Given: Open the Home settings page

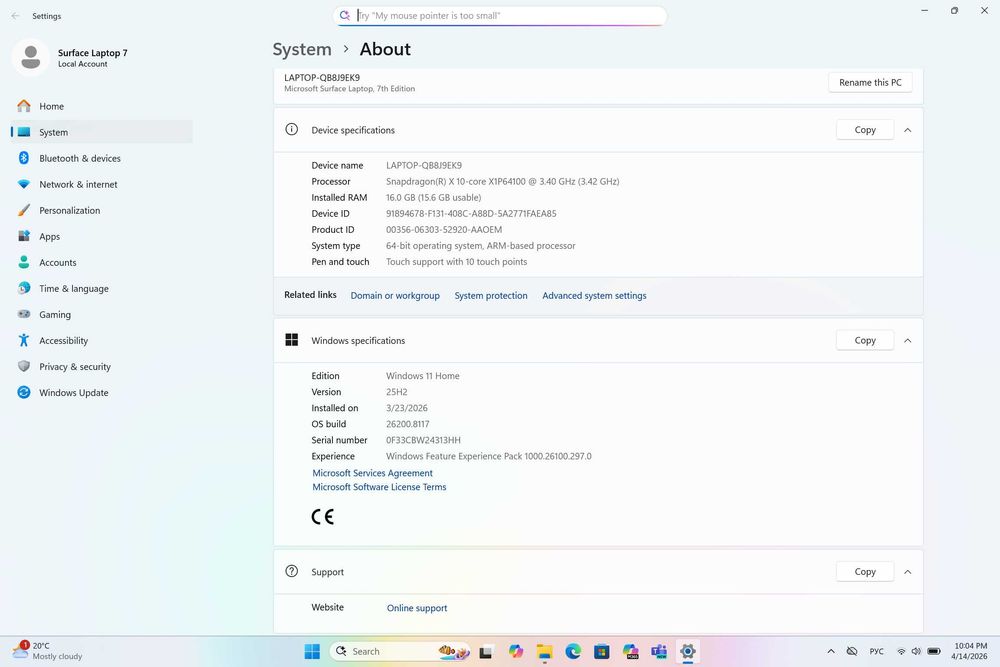Looking at the screenshot, I should pos(102,106).
